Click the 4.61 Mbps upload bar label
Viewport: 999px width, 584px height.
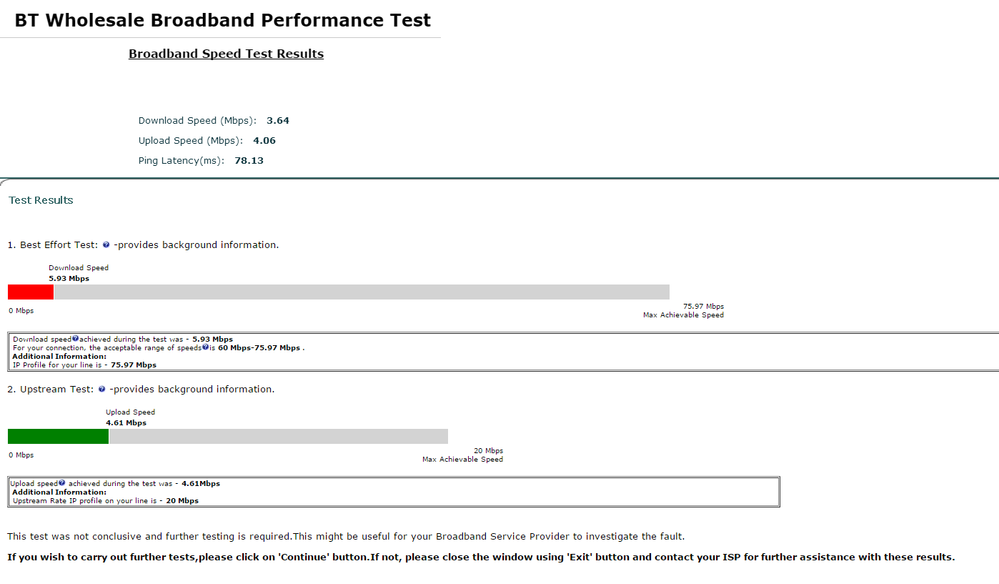[x=126, y=423]
